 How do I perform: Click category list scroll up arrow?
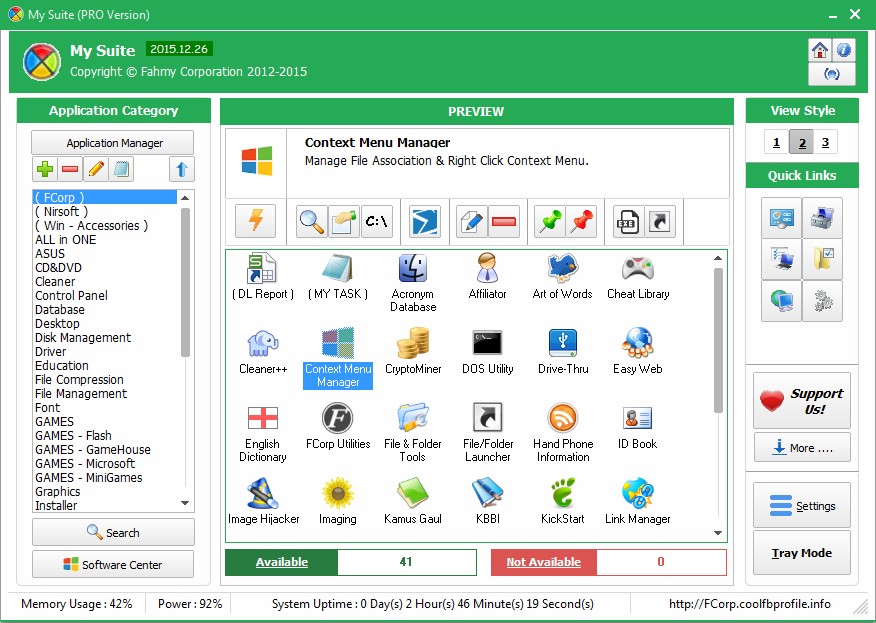click(x=185, y=198)
